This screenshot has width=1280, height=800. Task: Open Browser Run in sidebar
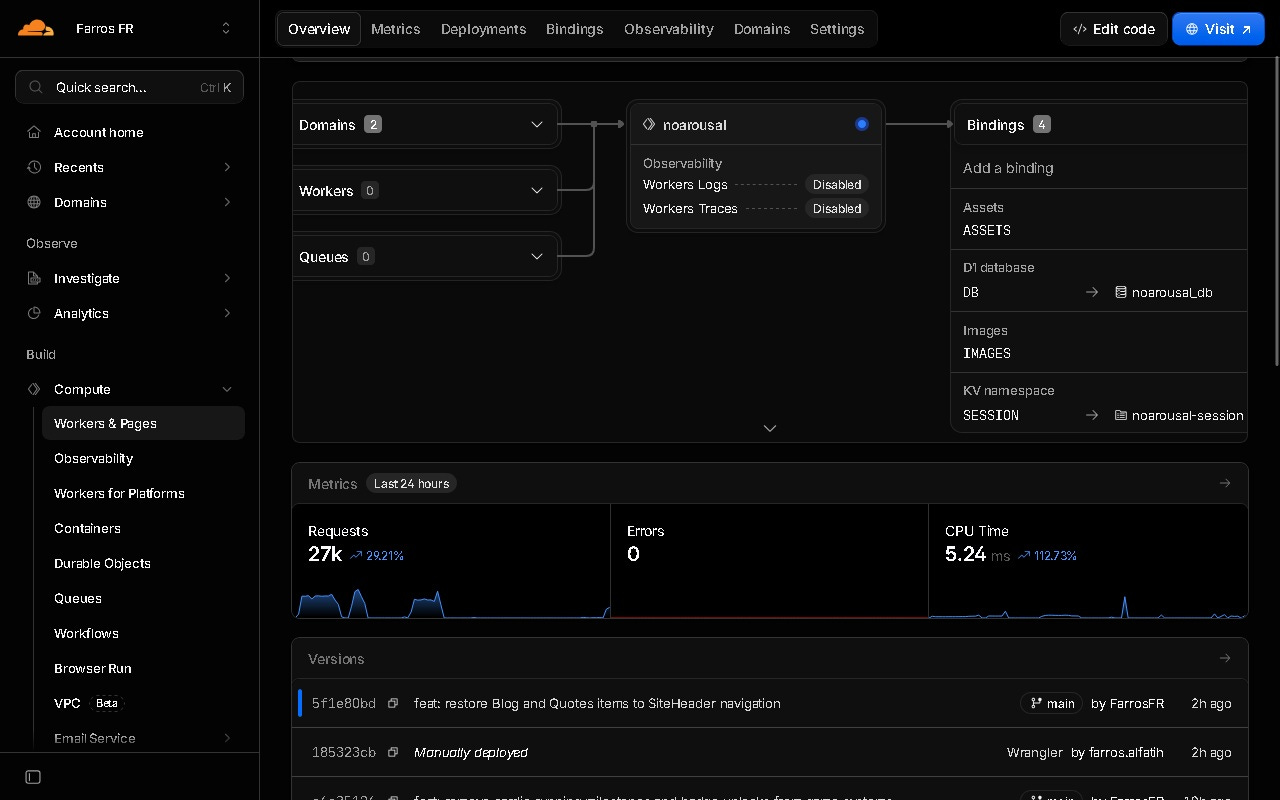point(143,668)
